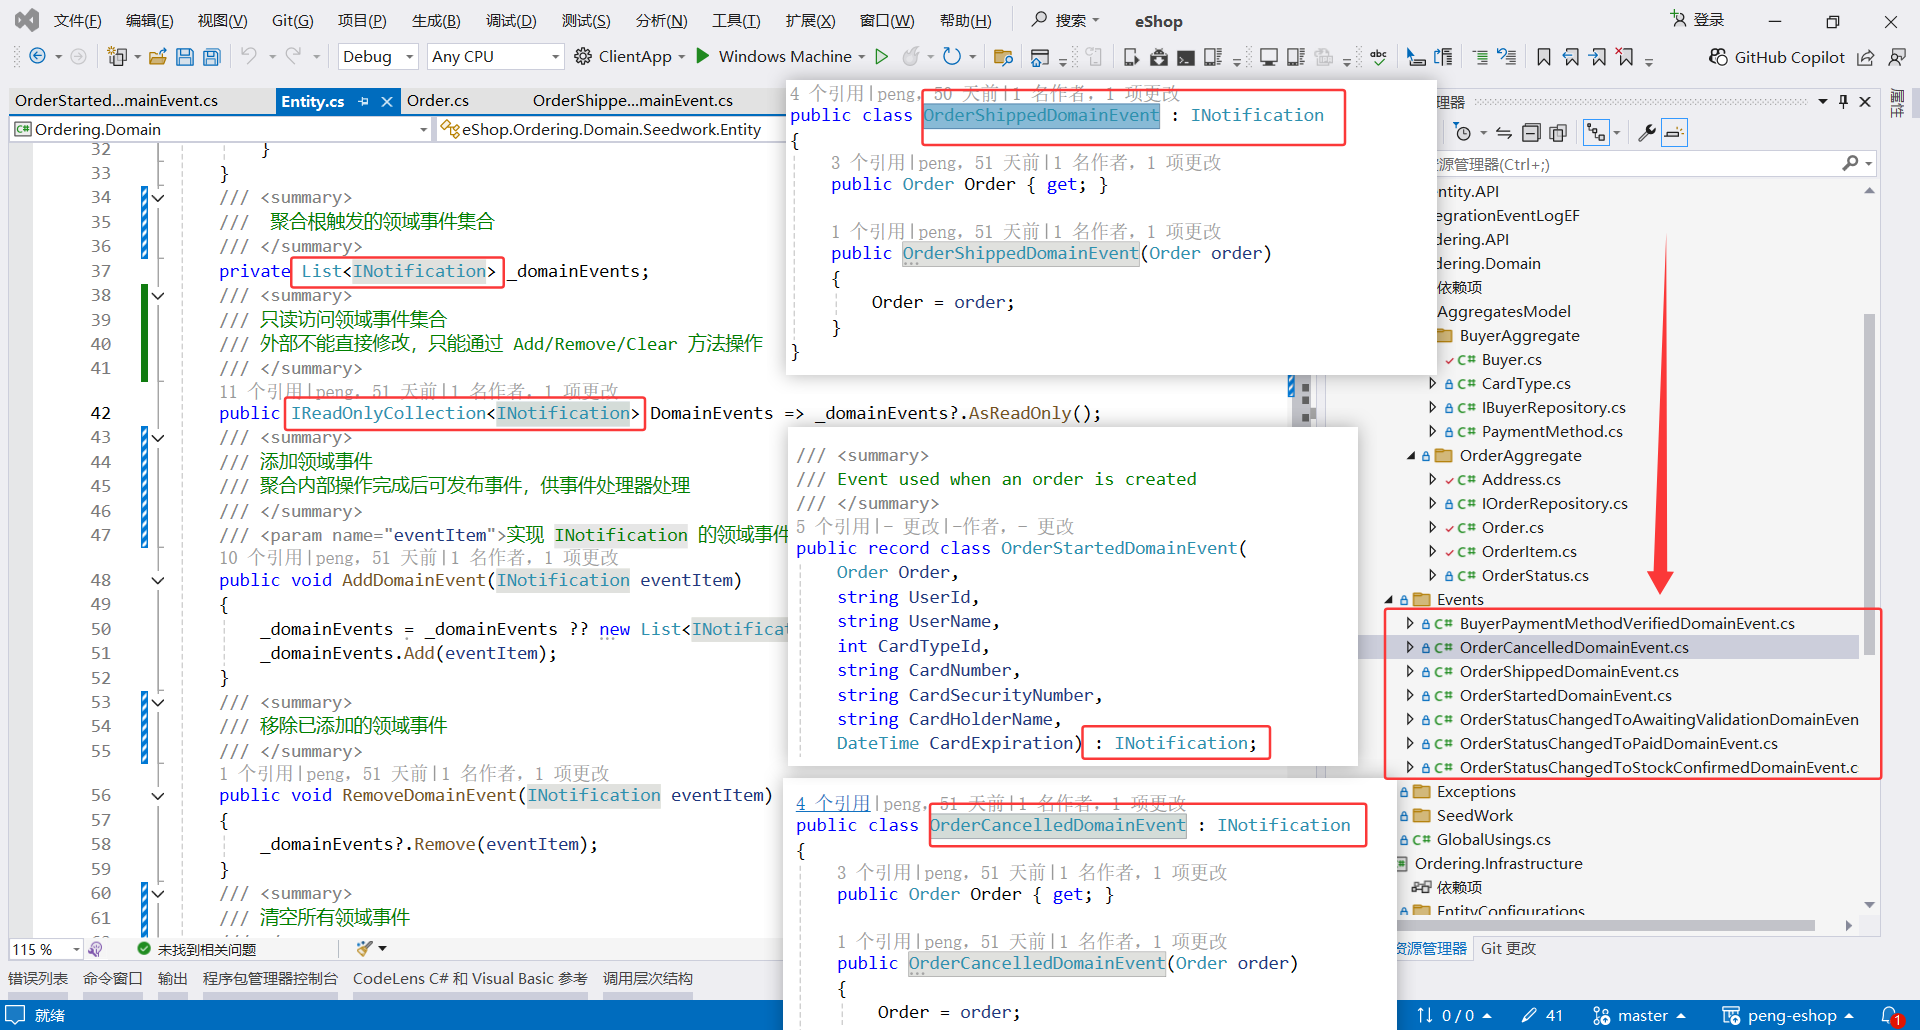Click the Save All double-disk icon

click(212, 57)
